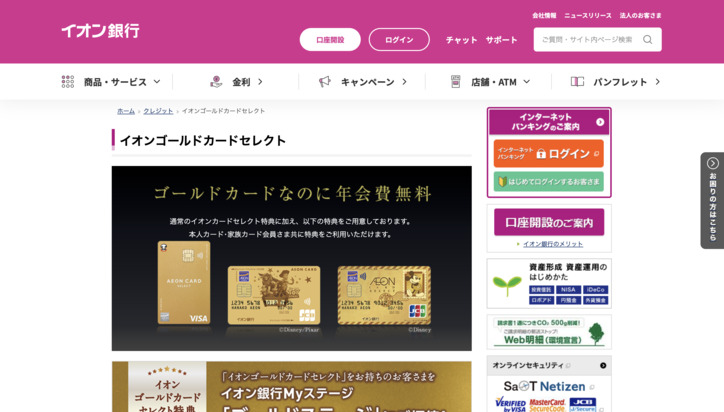The image size is (724, 412).
Task: Expand the 商品・サービス dropdown chevron
Action: (157, 82)
